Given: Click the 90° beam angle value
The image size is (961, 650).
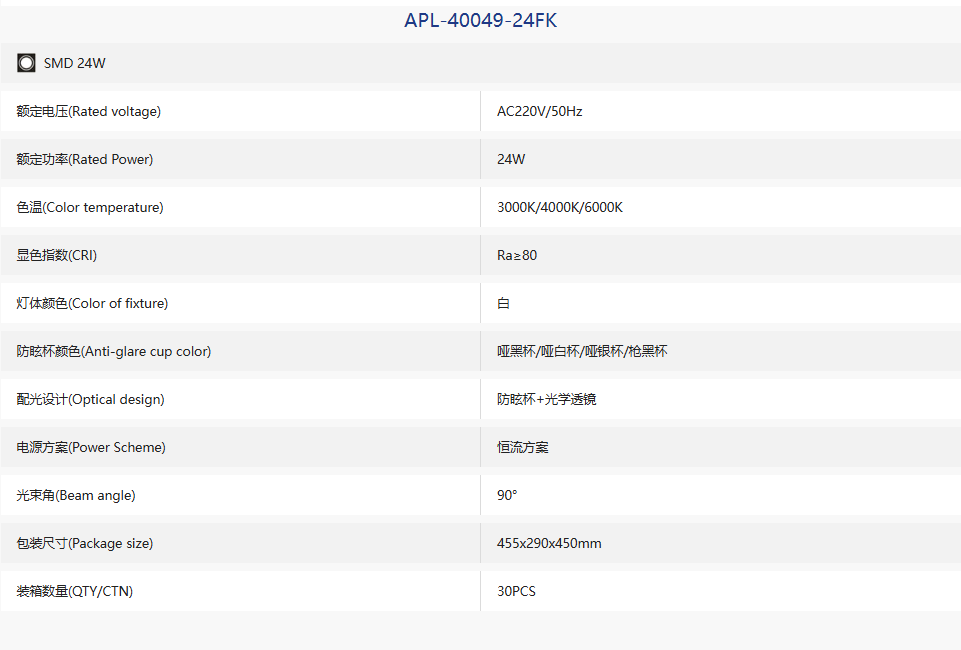Looking at the screenshot, I should tap(507, 495).
